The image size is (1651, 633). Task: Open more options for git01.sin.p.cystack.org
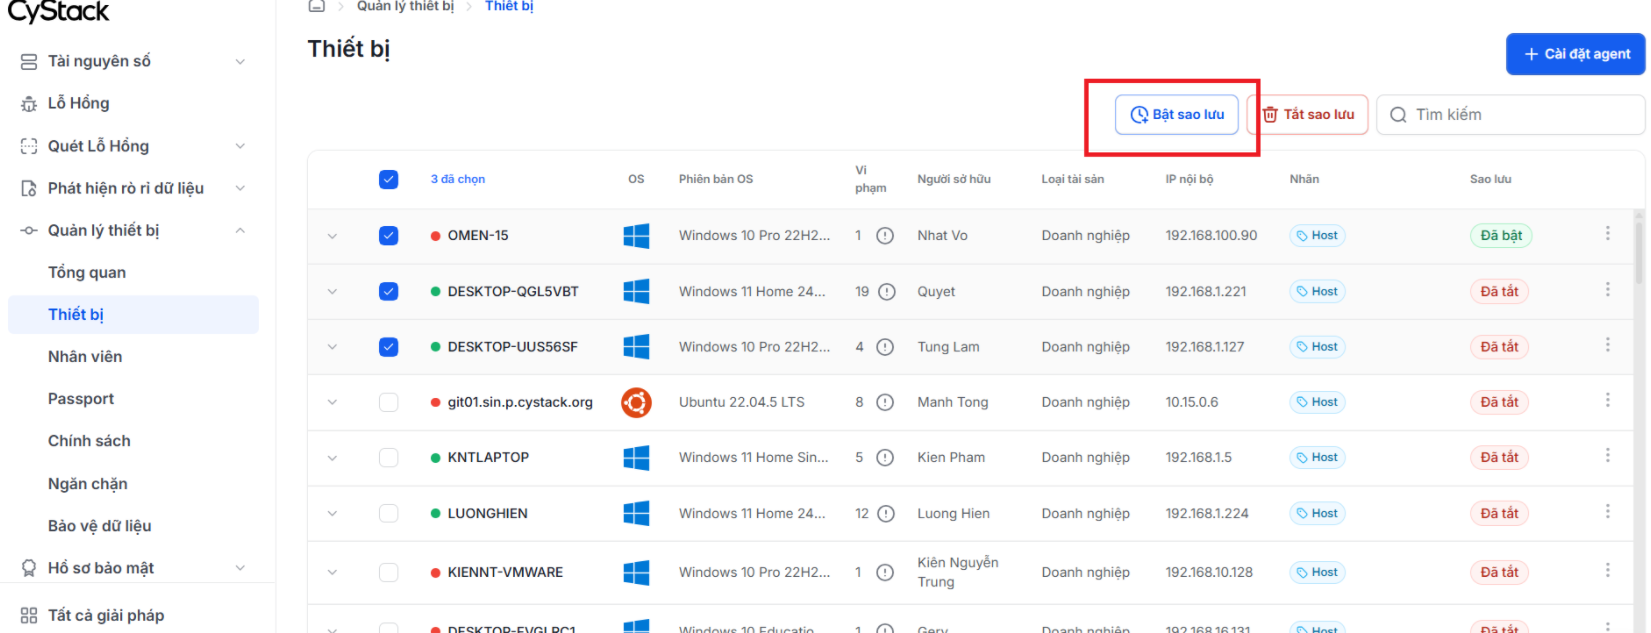1608,399
